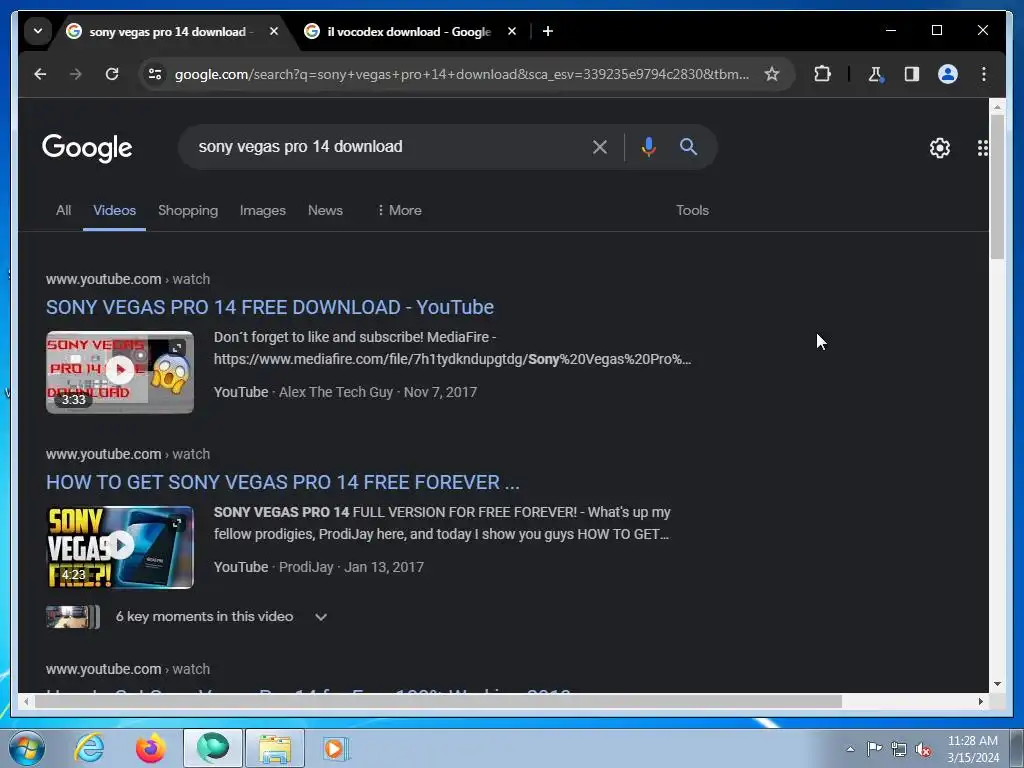Open Google quick settings gear

[x=940, y=148]
